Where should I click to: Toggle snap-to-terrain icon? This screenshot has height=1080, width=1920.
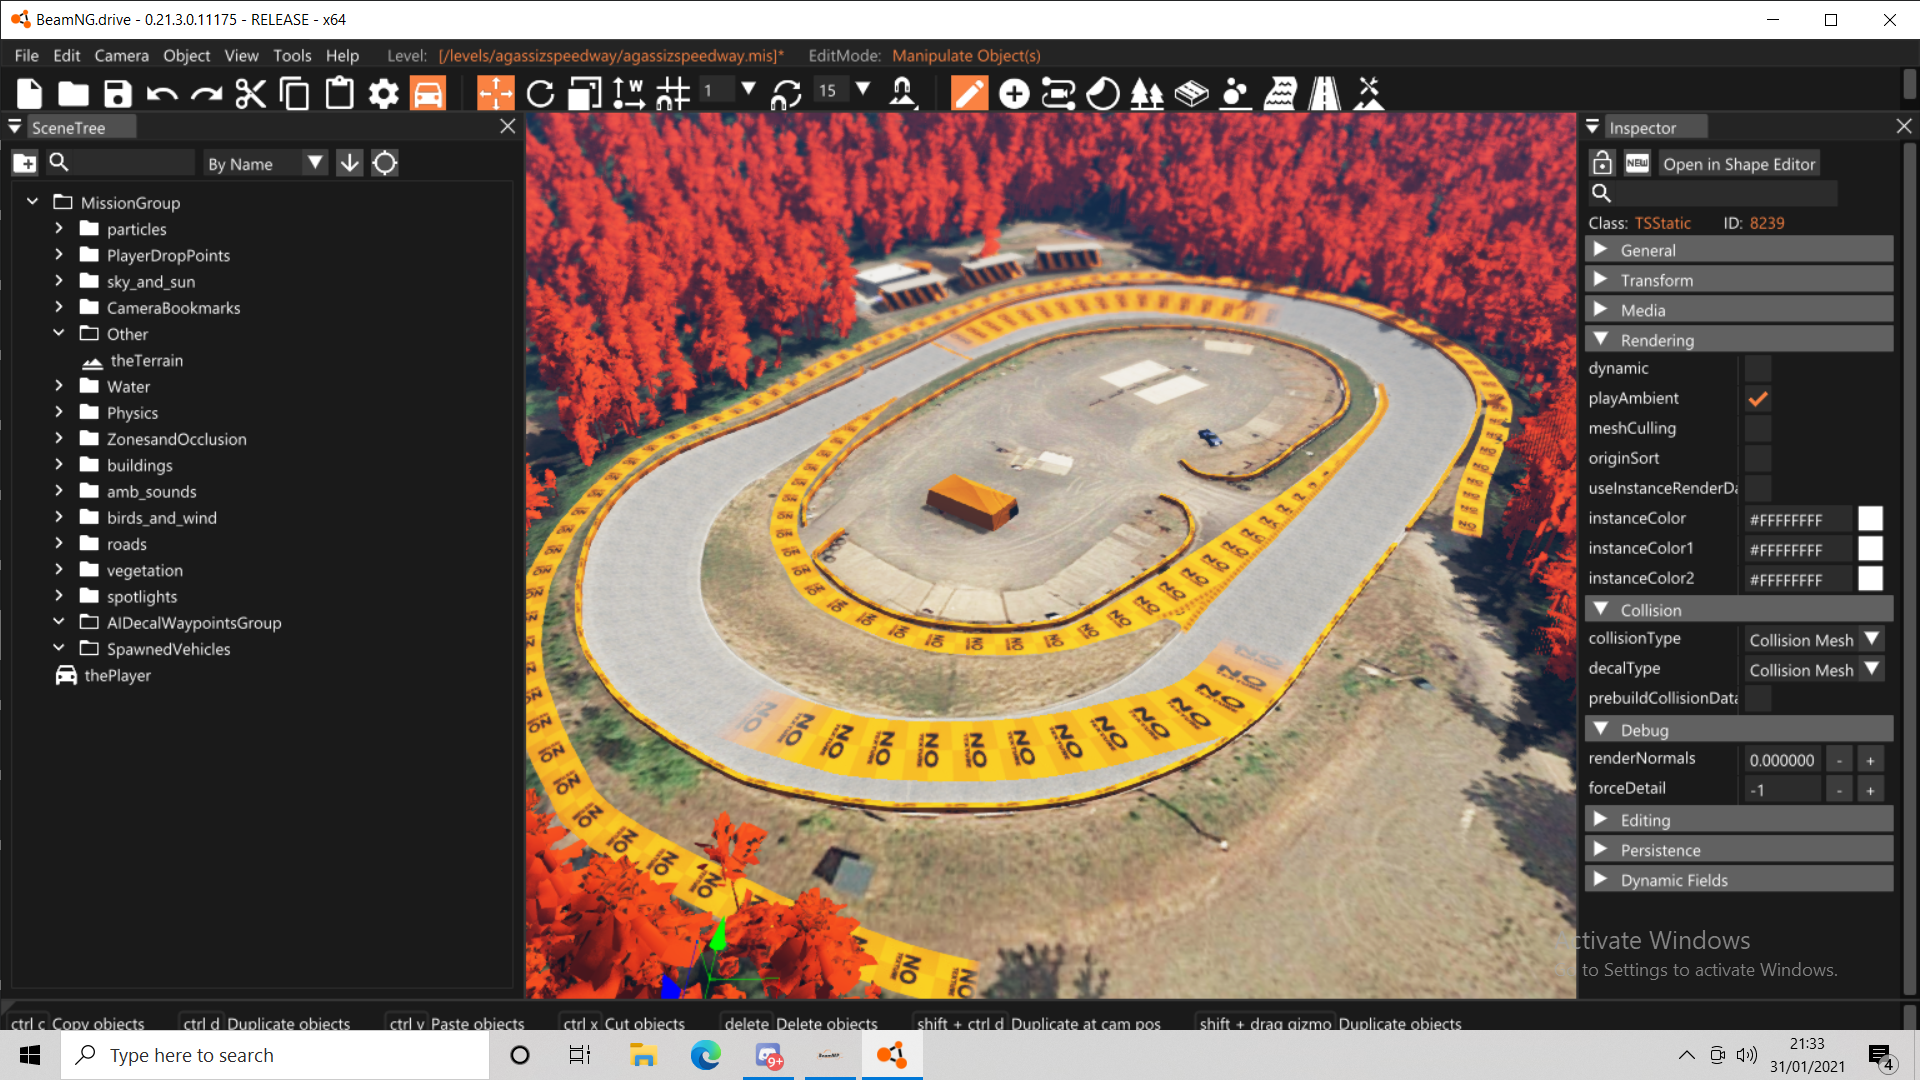coord(903,92)
